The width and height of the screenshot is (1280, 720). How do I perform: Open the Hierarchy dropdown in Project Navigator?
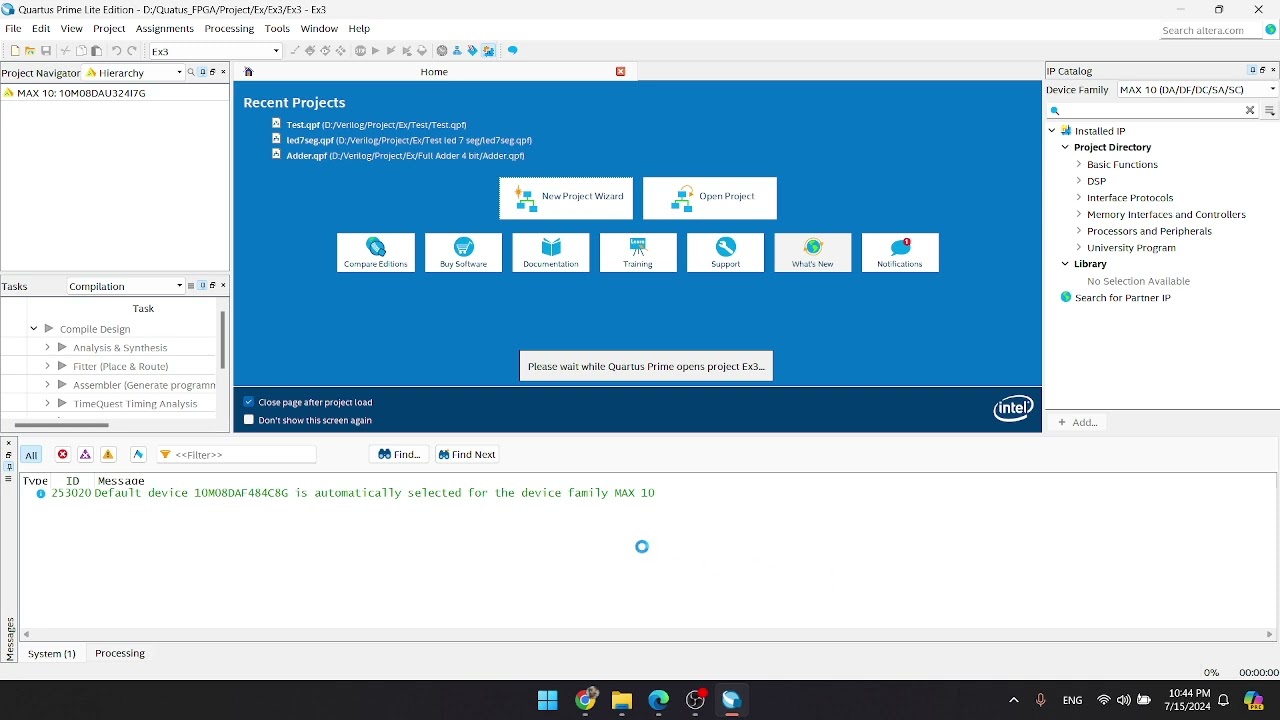[x=134, y=72]
